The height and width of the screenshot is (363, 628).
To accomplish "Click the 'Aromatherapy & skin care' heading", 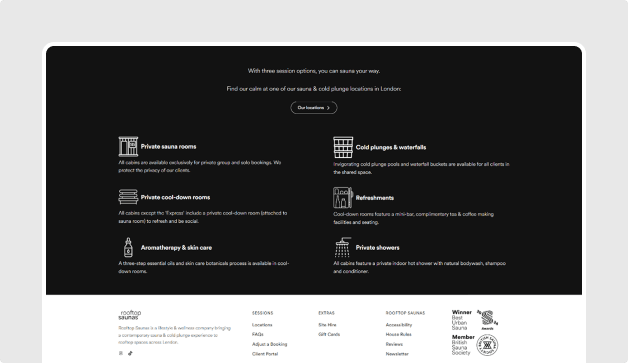I will [176, 248].
